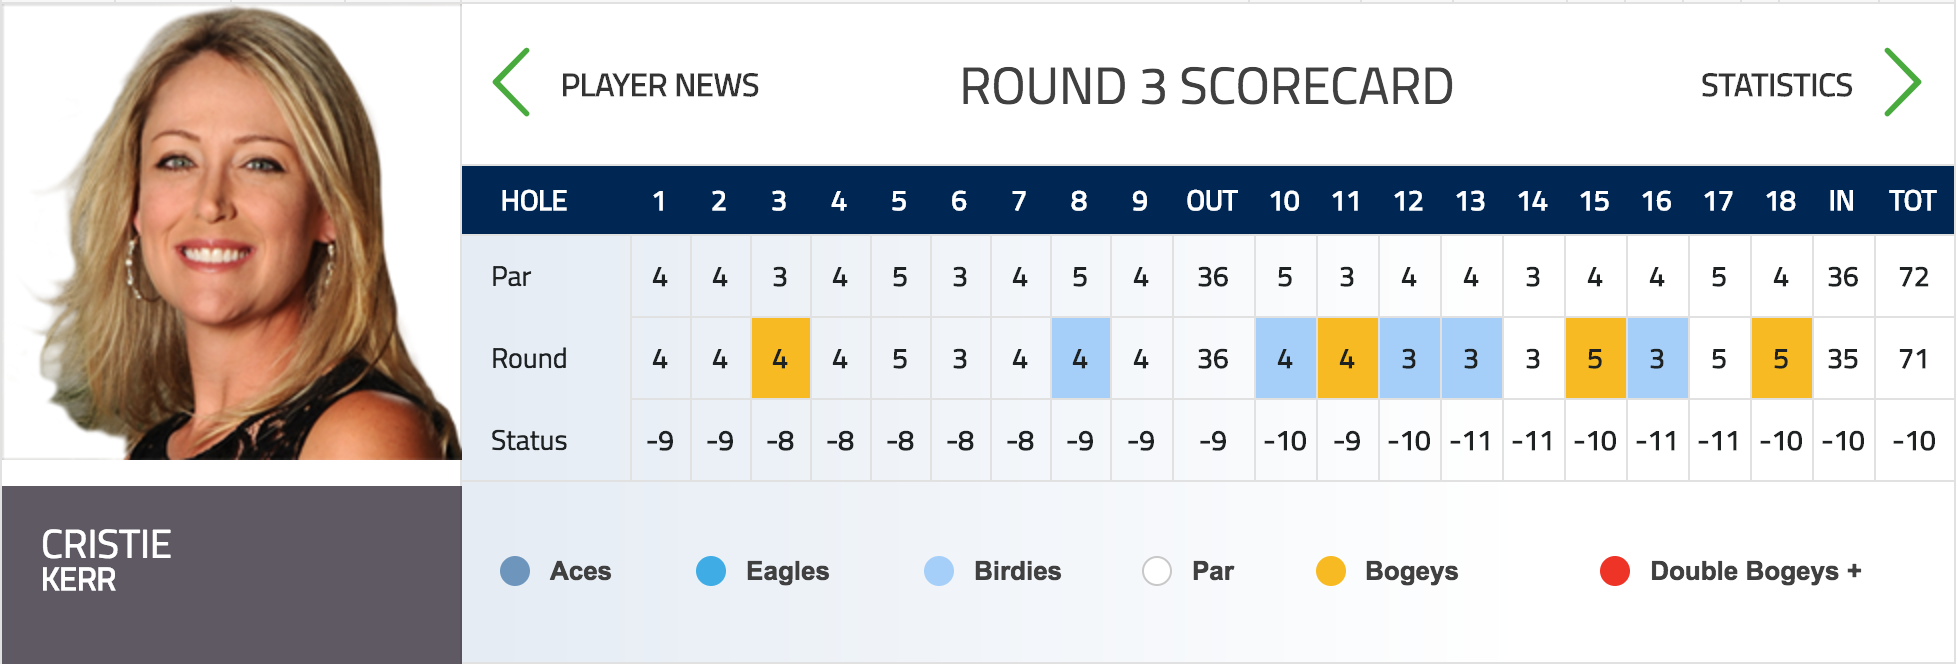Click the Bogeys legend circle
Screen dimensions: 1958x664
click(x=1331, y=571)
